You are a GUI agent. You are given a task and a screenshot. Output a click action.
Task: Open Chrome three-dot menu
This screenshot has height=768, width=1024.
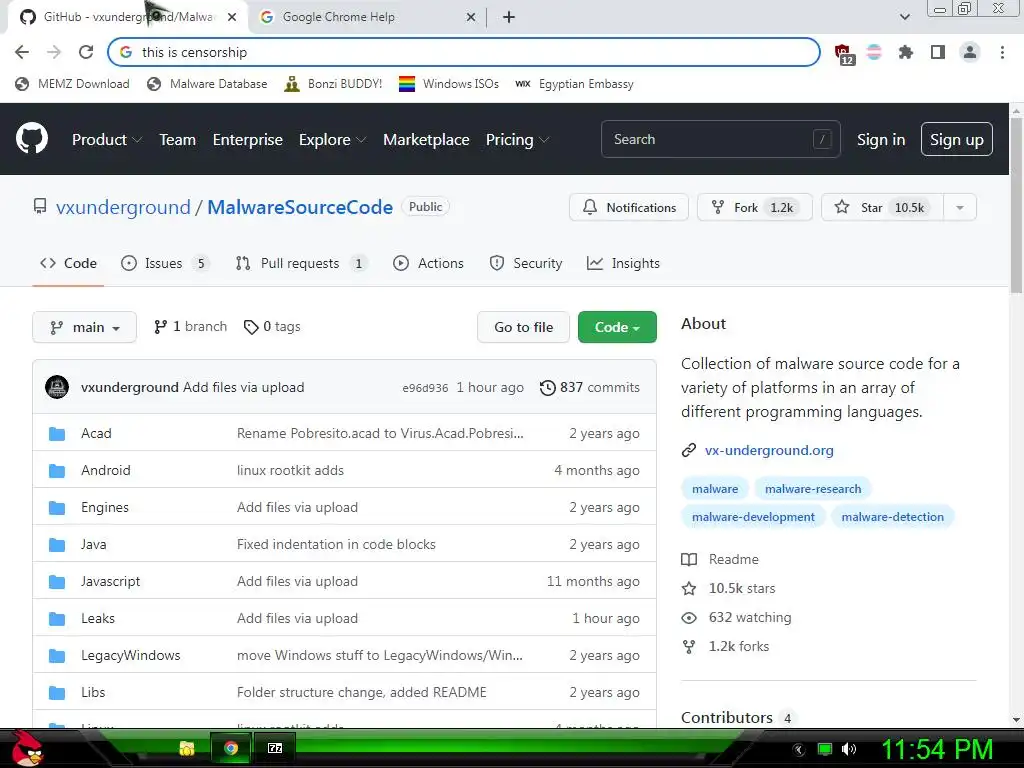(1002, 52)
